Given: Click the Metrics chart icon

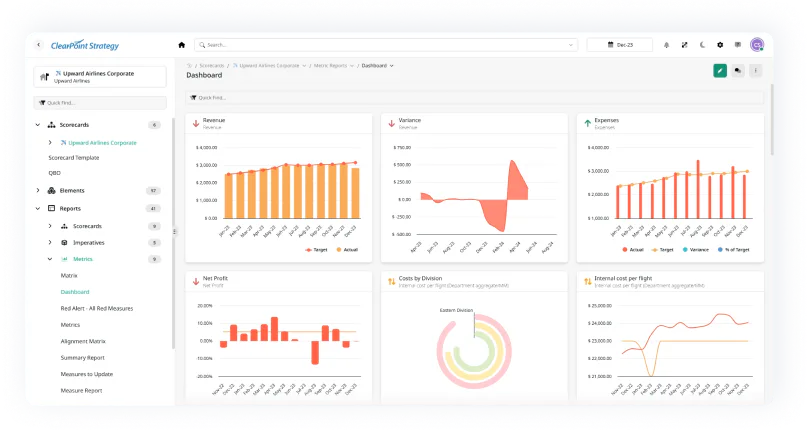Looking at the screenshot, I should pyautogui.click(x=64, y=259).
